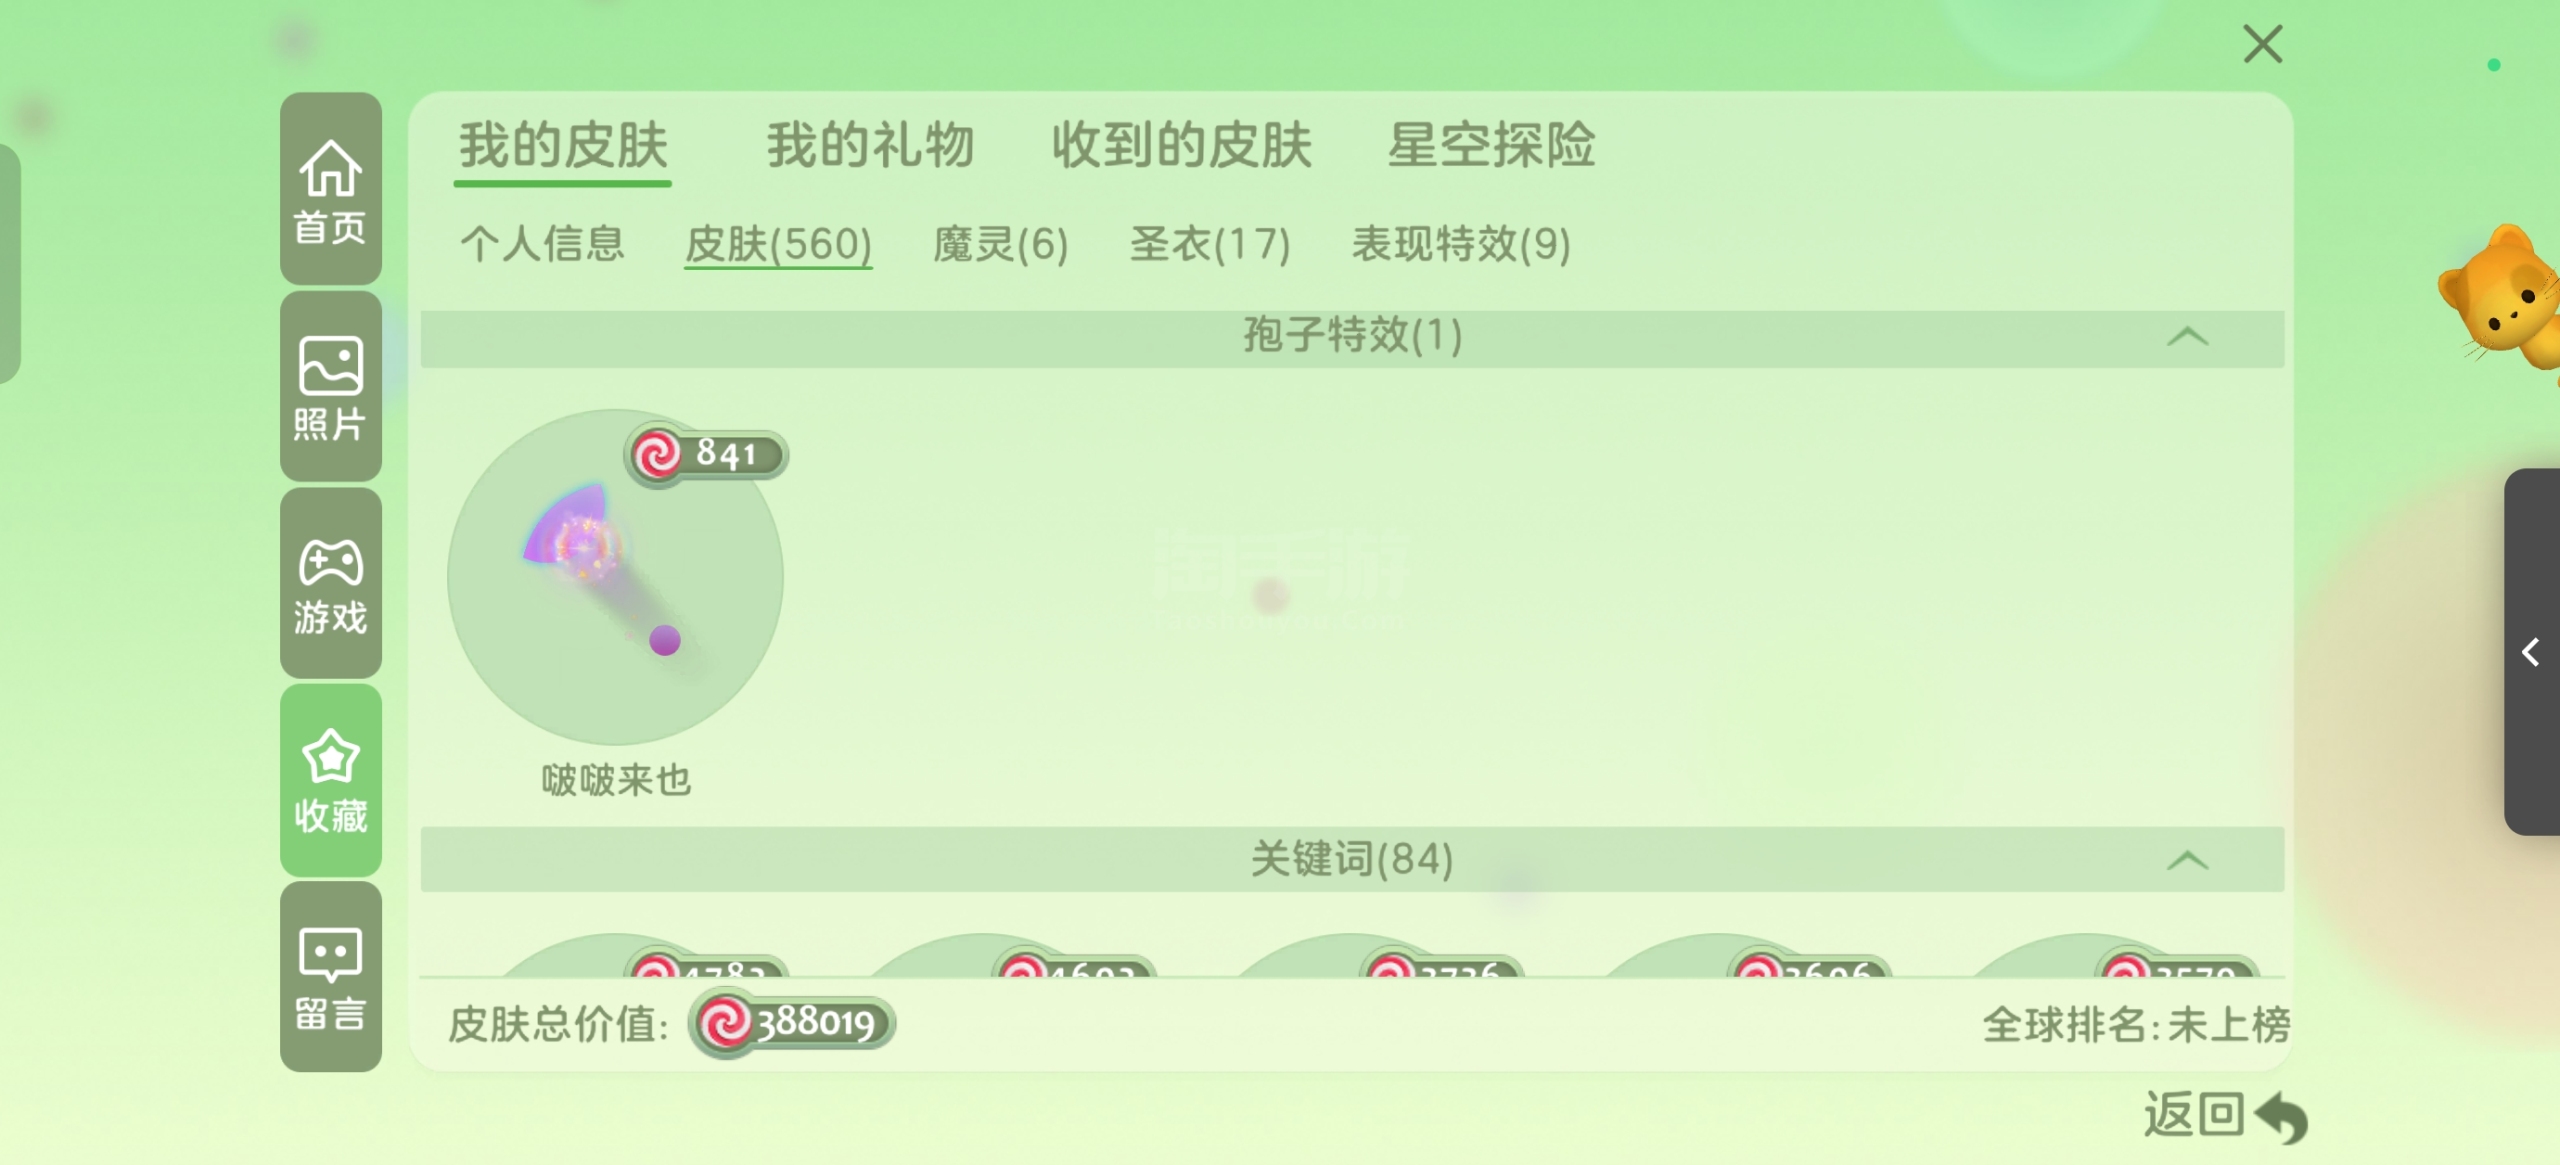Screen dimensions: 2560x1165
Task: Open the 照片 photos sidebar icon
Action: (330, 387)
